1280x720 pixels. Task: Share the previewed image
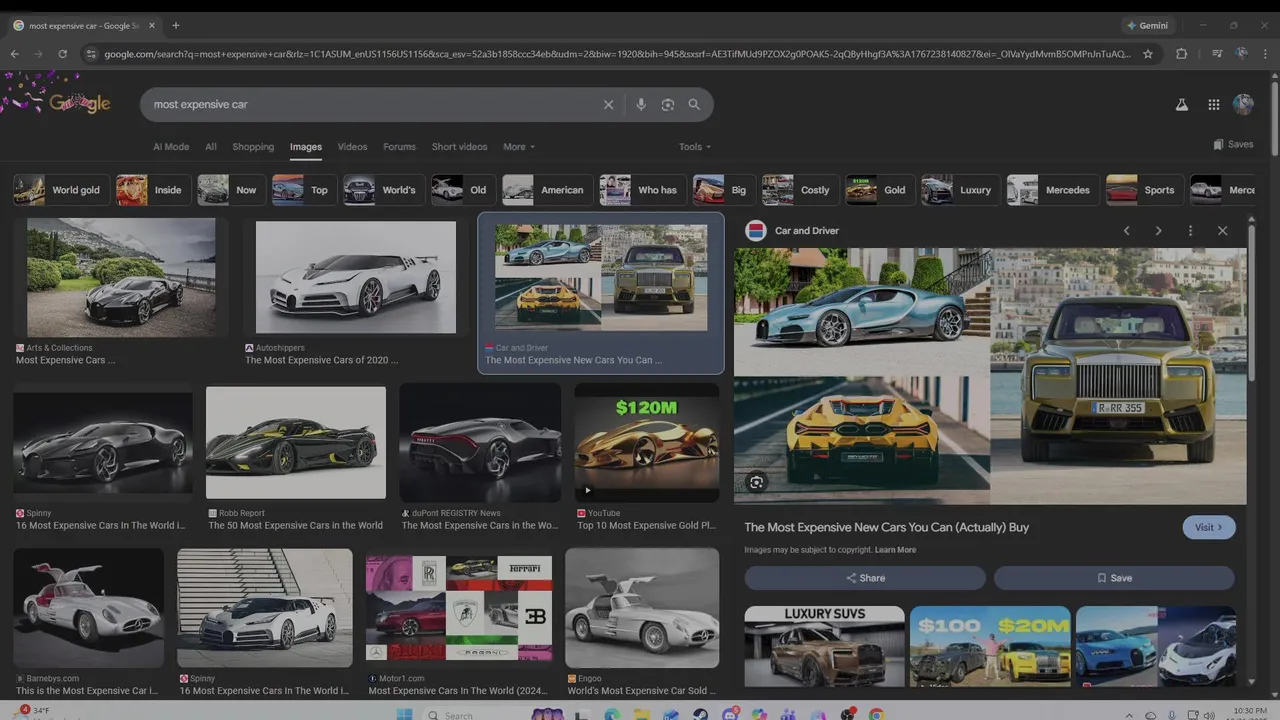[x=865, y=578]
